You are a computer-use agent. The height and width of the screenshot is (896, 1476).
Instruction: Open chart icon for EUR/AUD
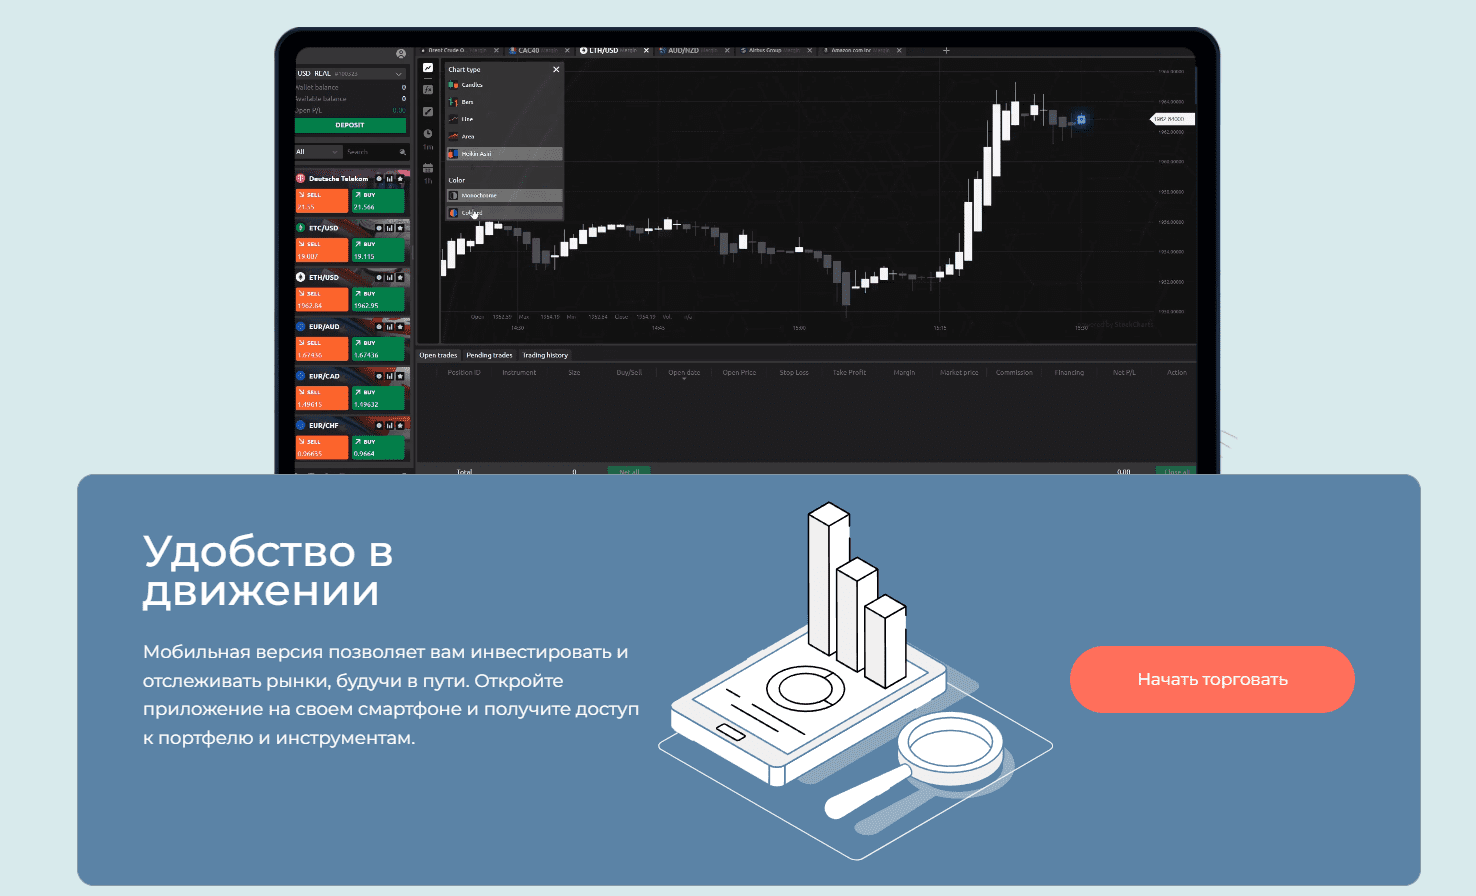coord(390,326)
